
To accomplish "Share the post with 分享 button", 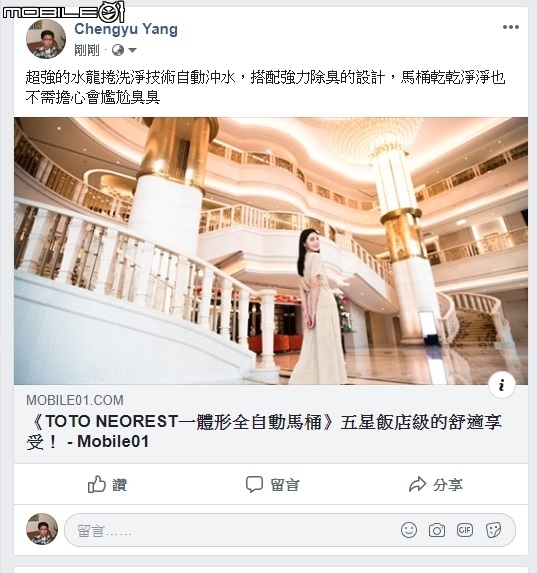I will coord(436,485).
